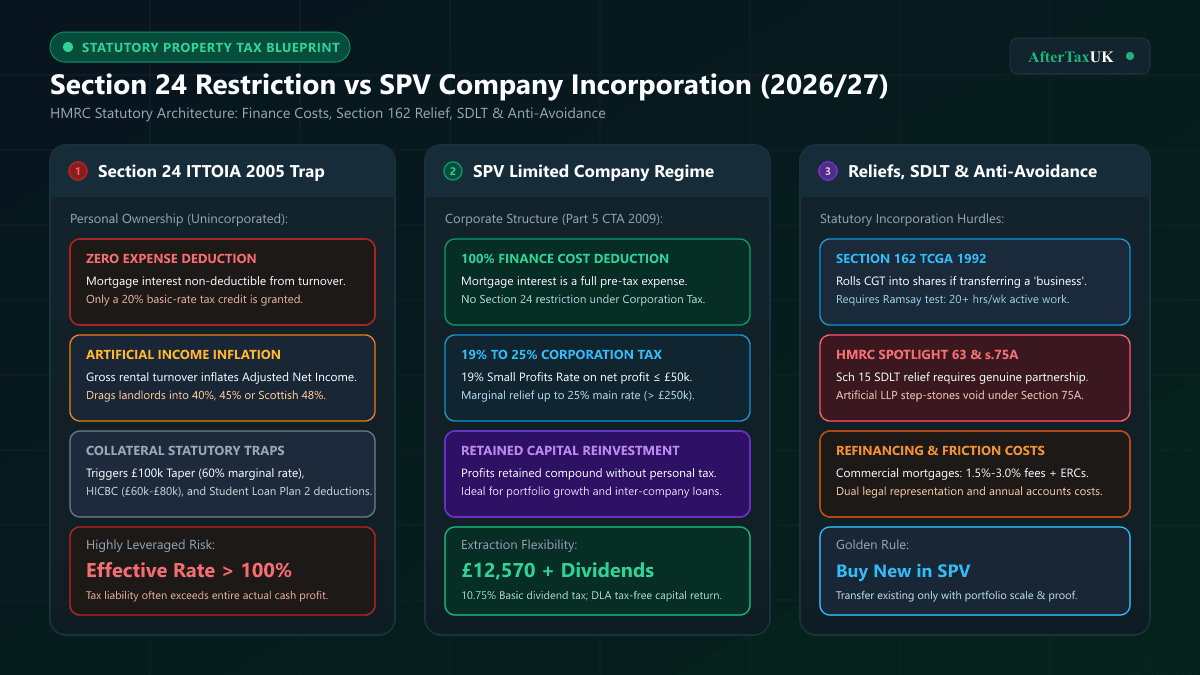
Task: Open the Retained Capital Reinvestment card
Action: [597, 474]
